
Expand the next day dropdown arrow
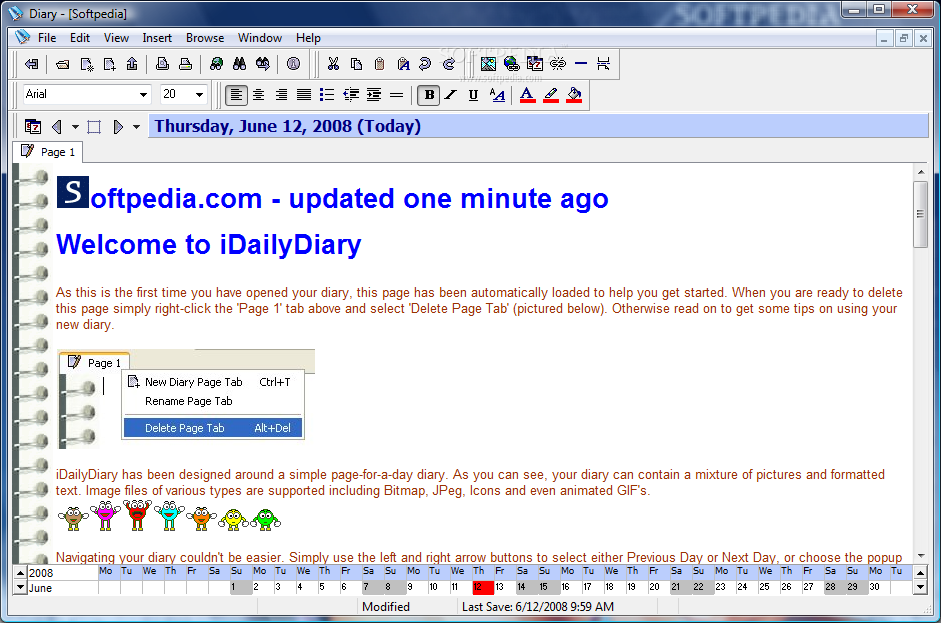136,127
